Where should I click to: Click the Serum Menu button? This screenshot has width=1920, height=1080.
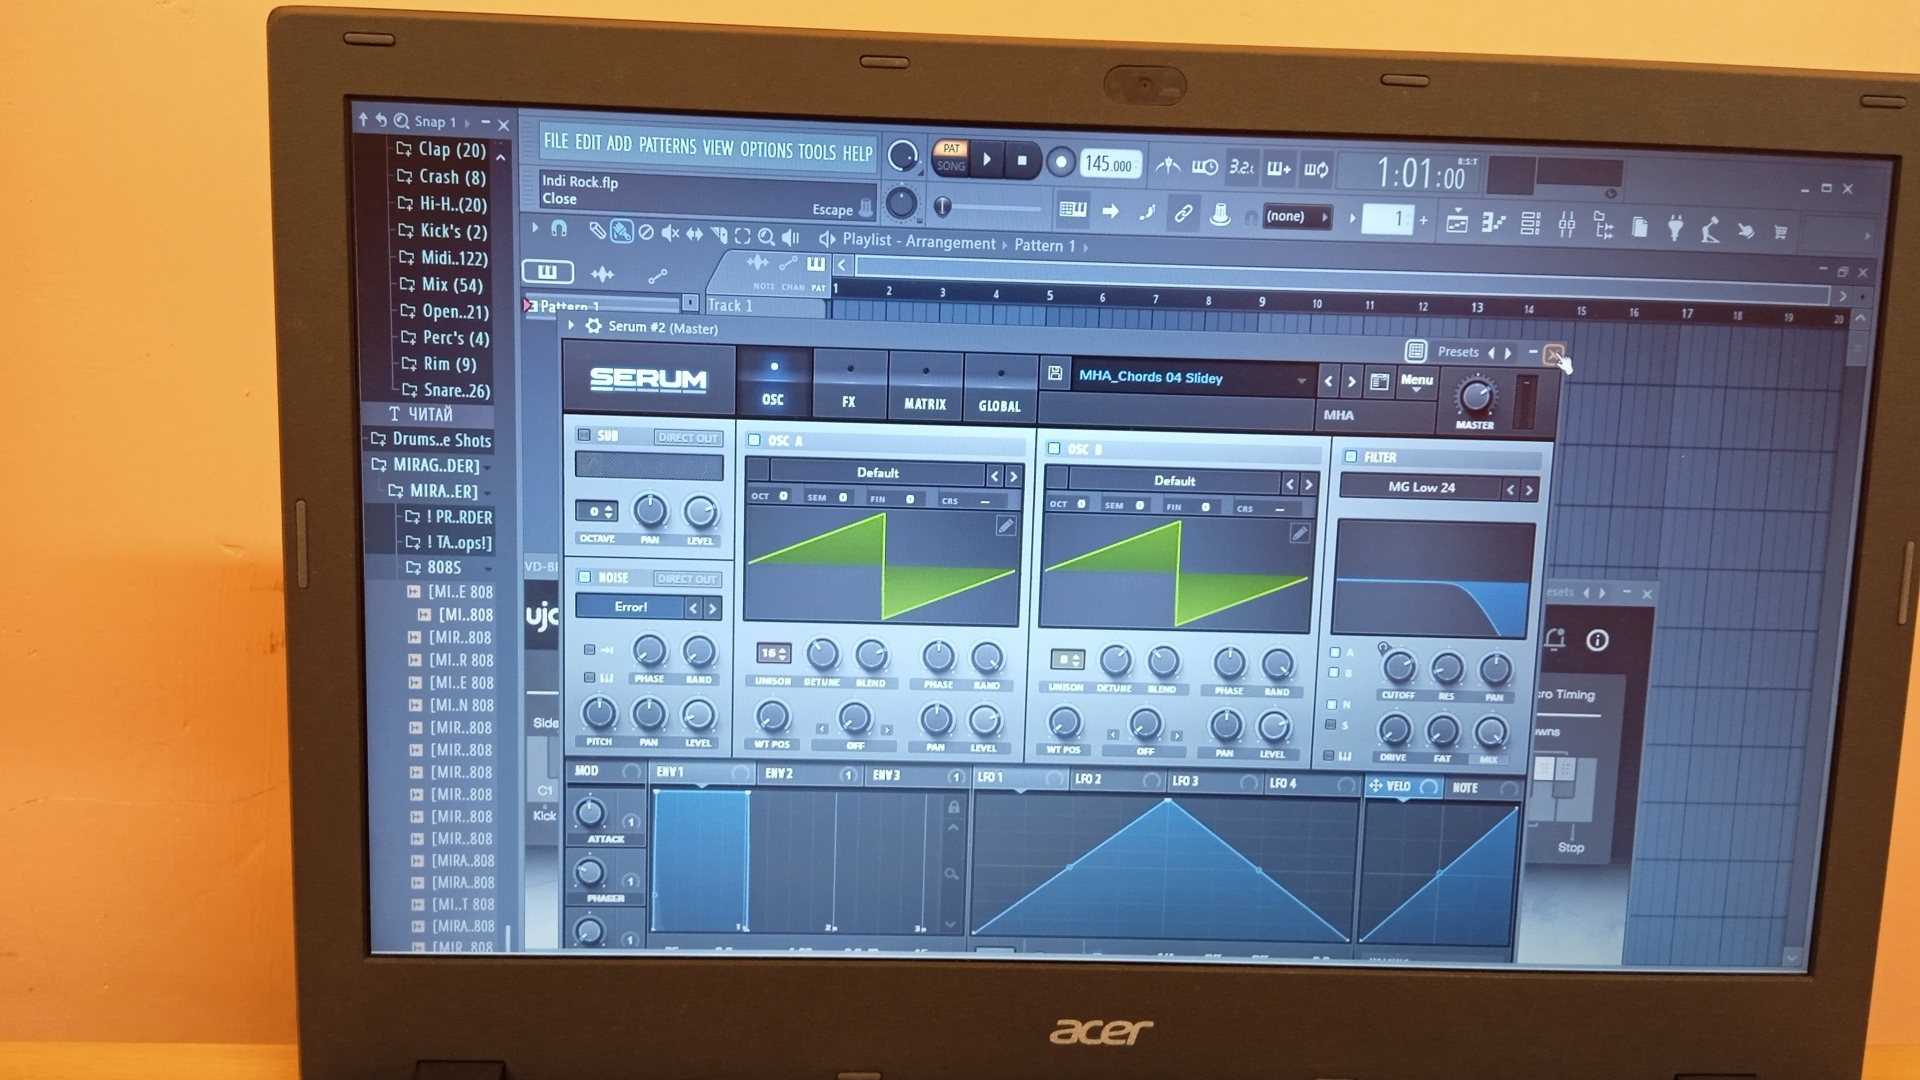click(1416, 380)
